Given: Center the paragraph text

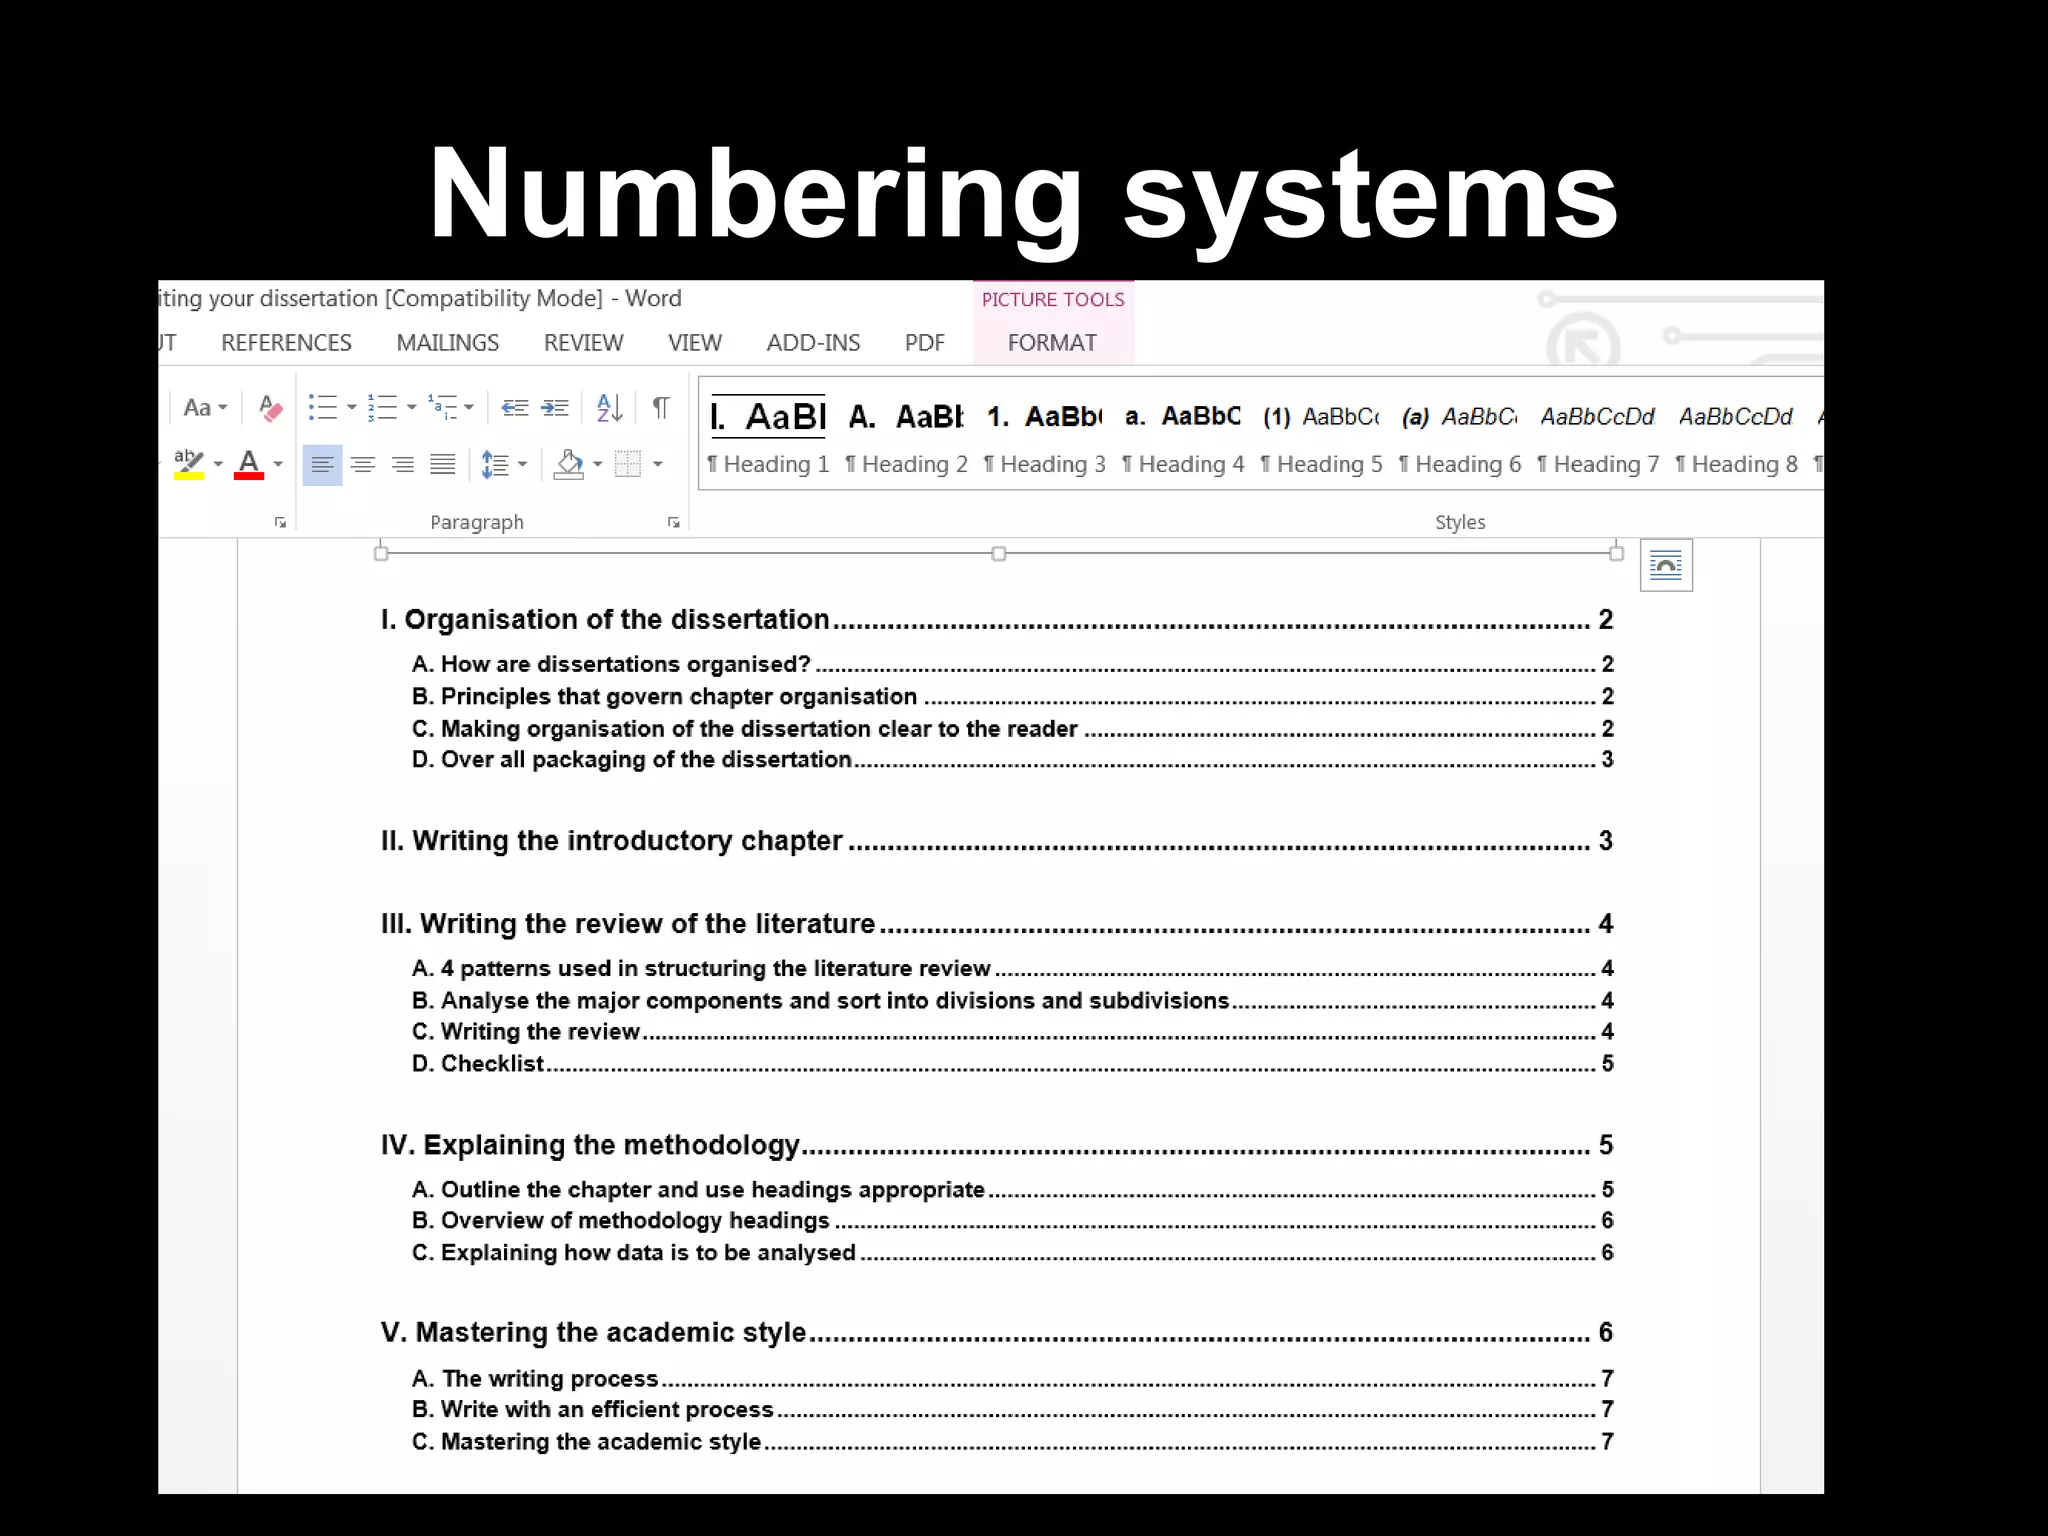Looking at the screenshot, I should point(363,465).
